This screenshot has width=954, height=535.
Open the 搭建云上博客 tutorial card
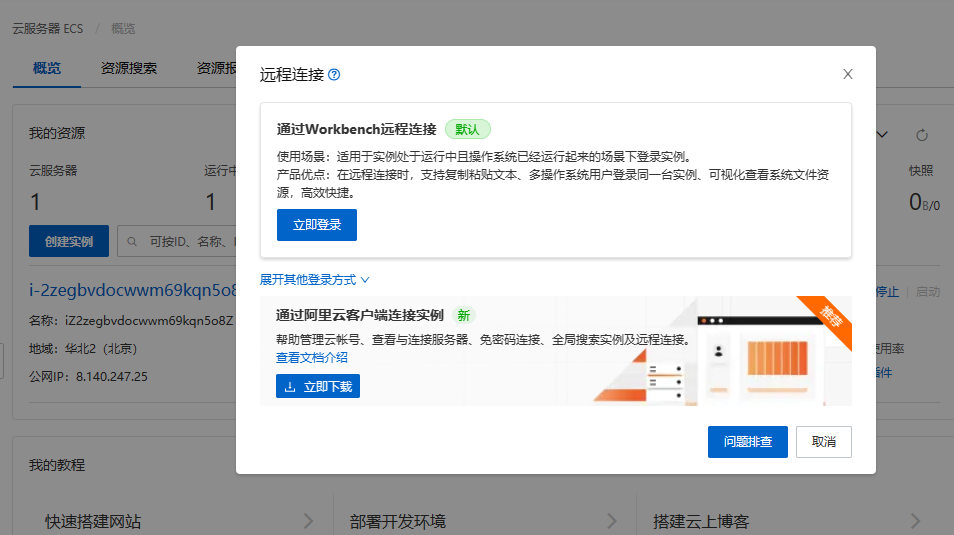tap(788, 521)
